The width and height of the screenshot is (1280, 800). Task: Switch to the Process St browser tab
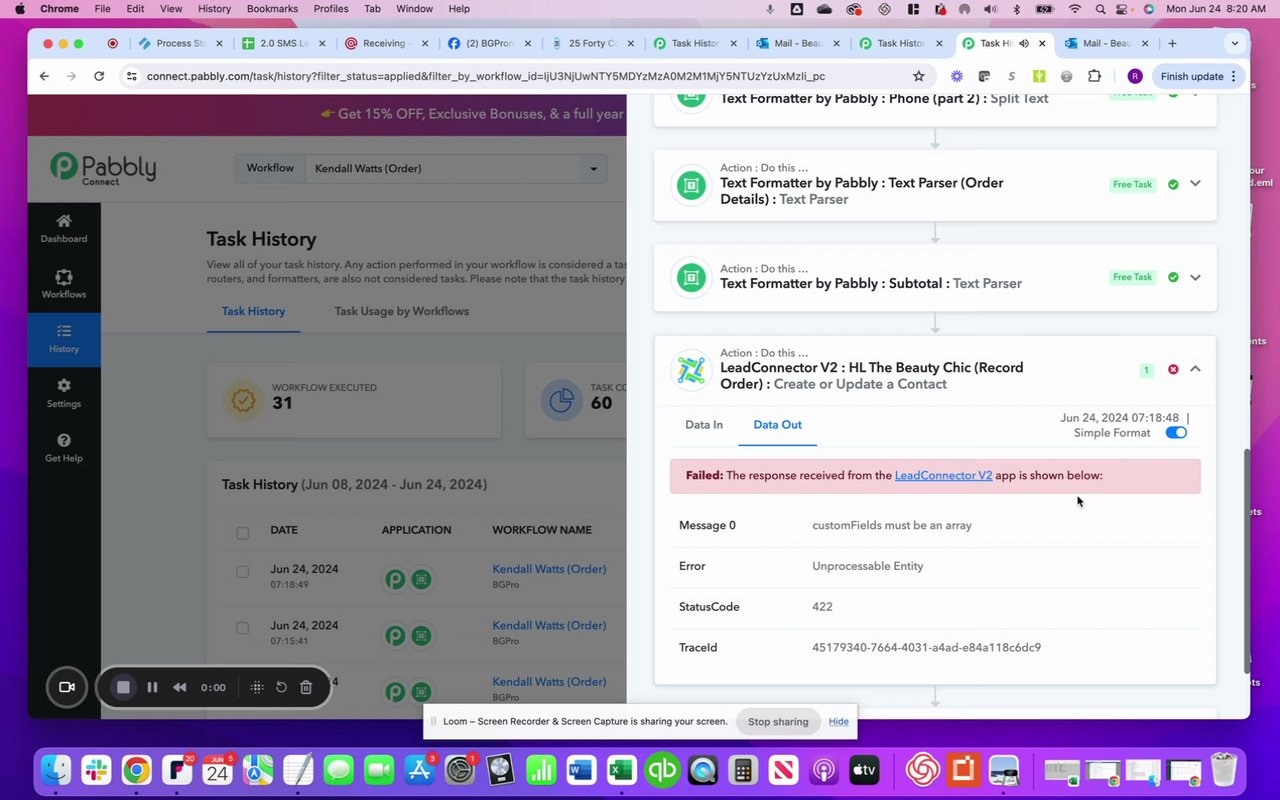click(179, 43)
